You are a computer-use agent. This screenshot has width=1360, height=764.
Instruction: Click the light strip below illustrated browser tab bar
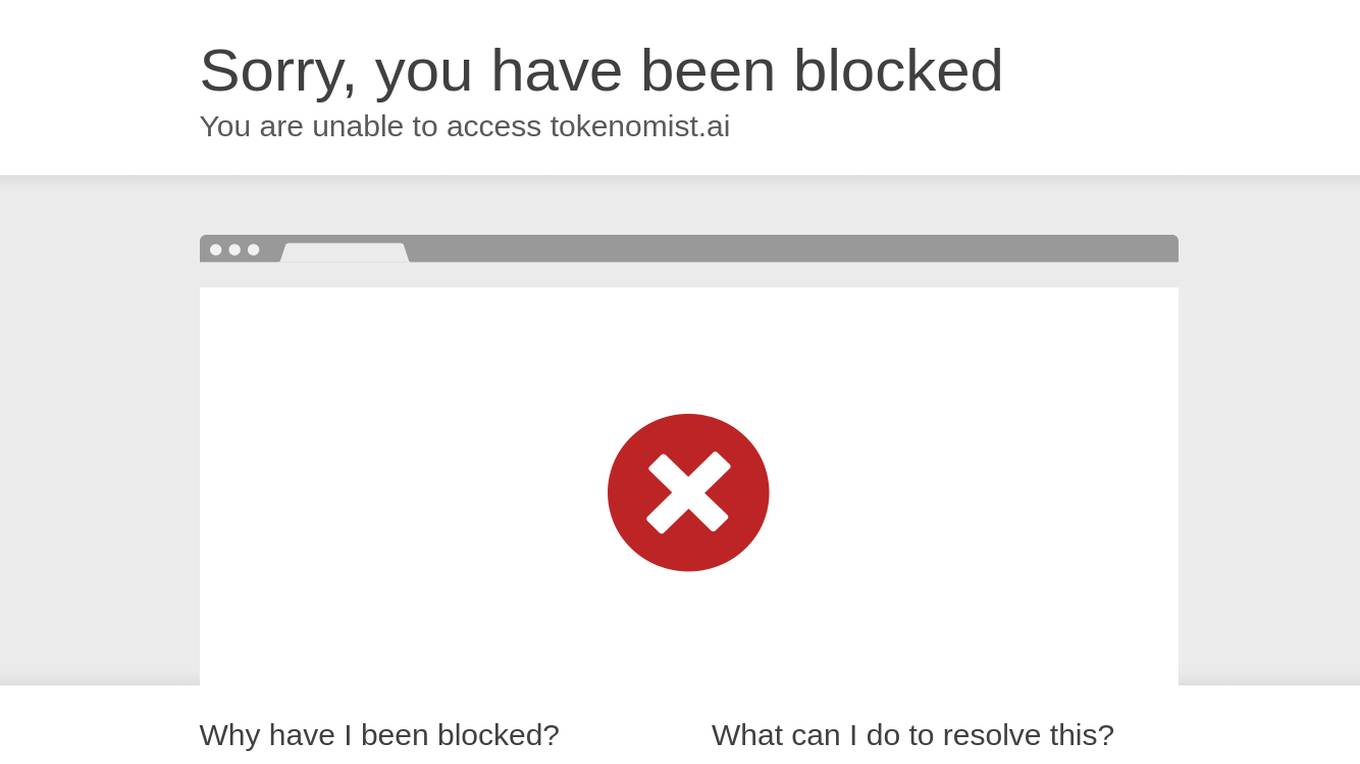tap(689, 275)
